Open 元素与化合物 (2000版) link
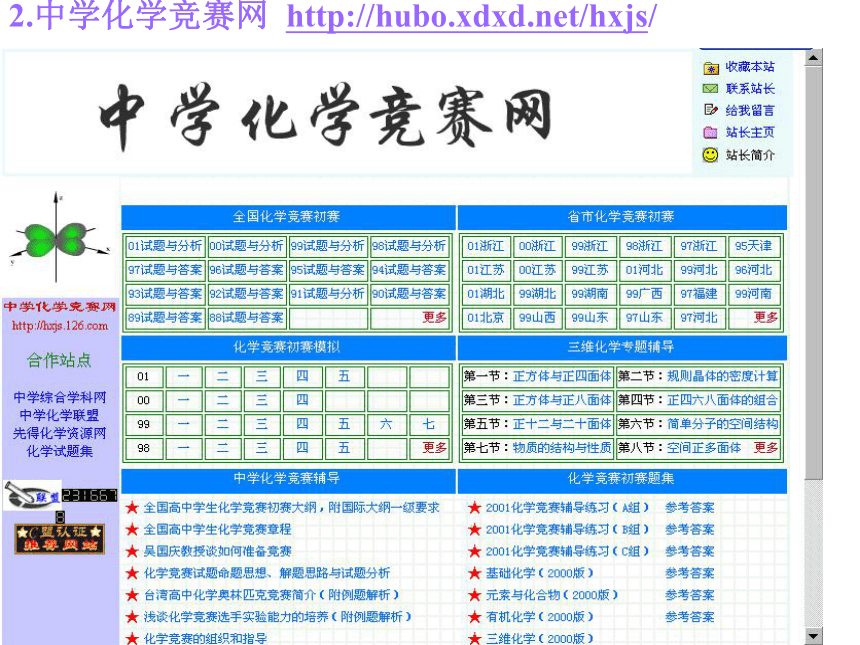Image resolution: width=860 pixels, height=645 pixels. pos(552,595)
